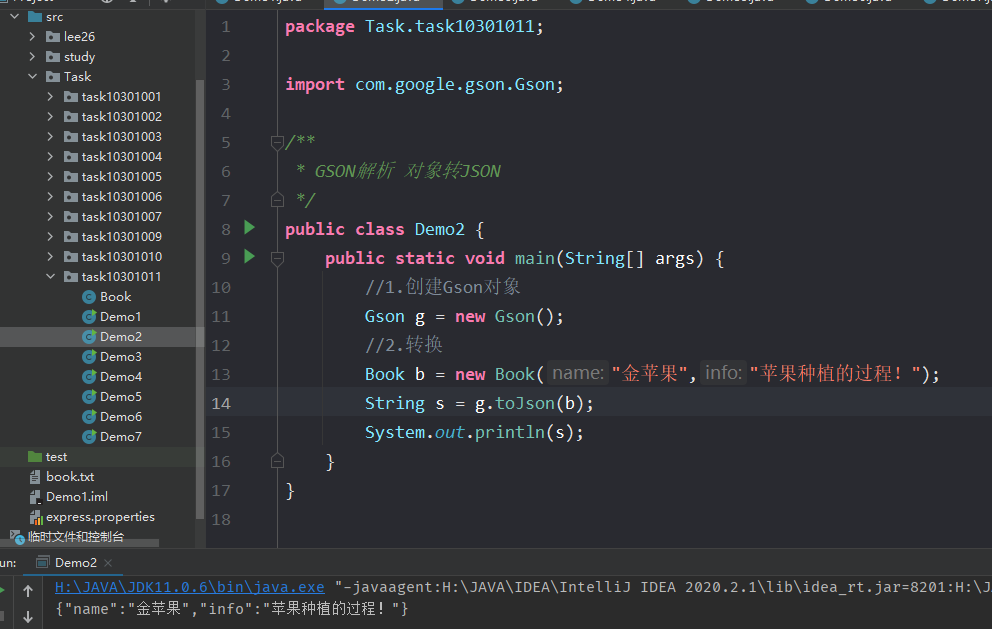Select the 临时文件和控制台 node
The height and width of the screenshot is (629, 992).
pyautogui.click(x=76, y=537)
